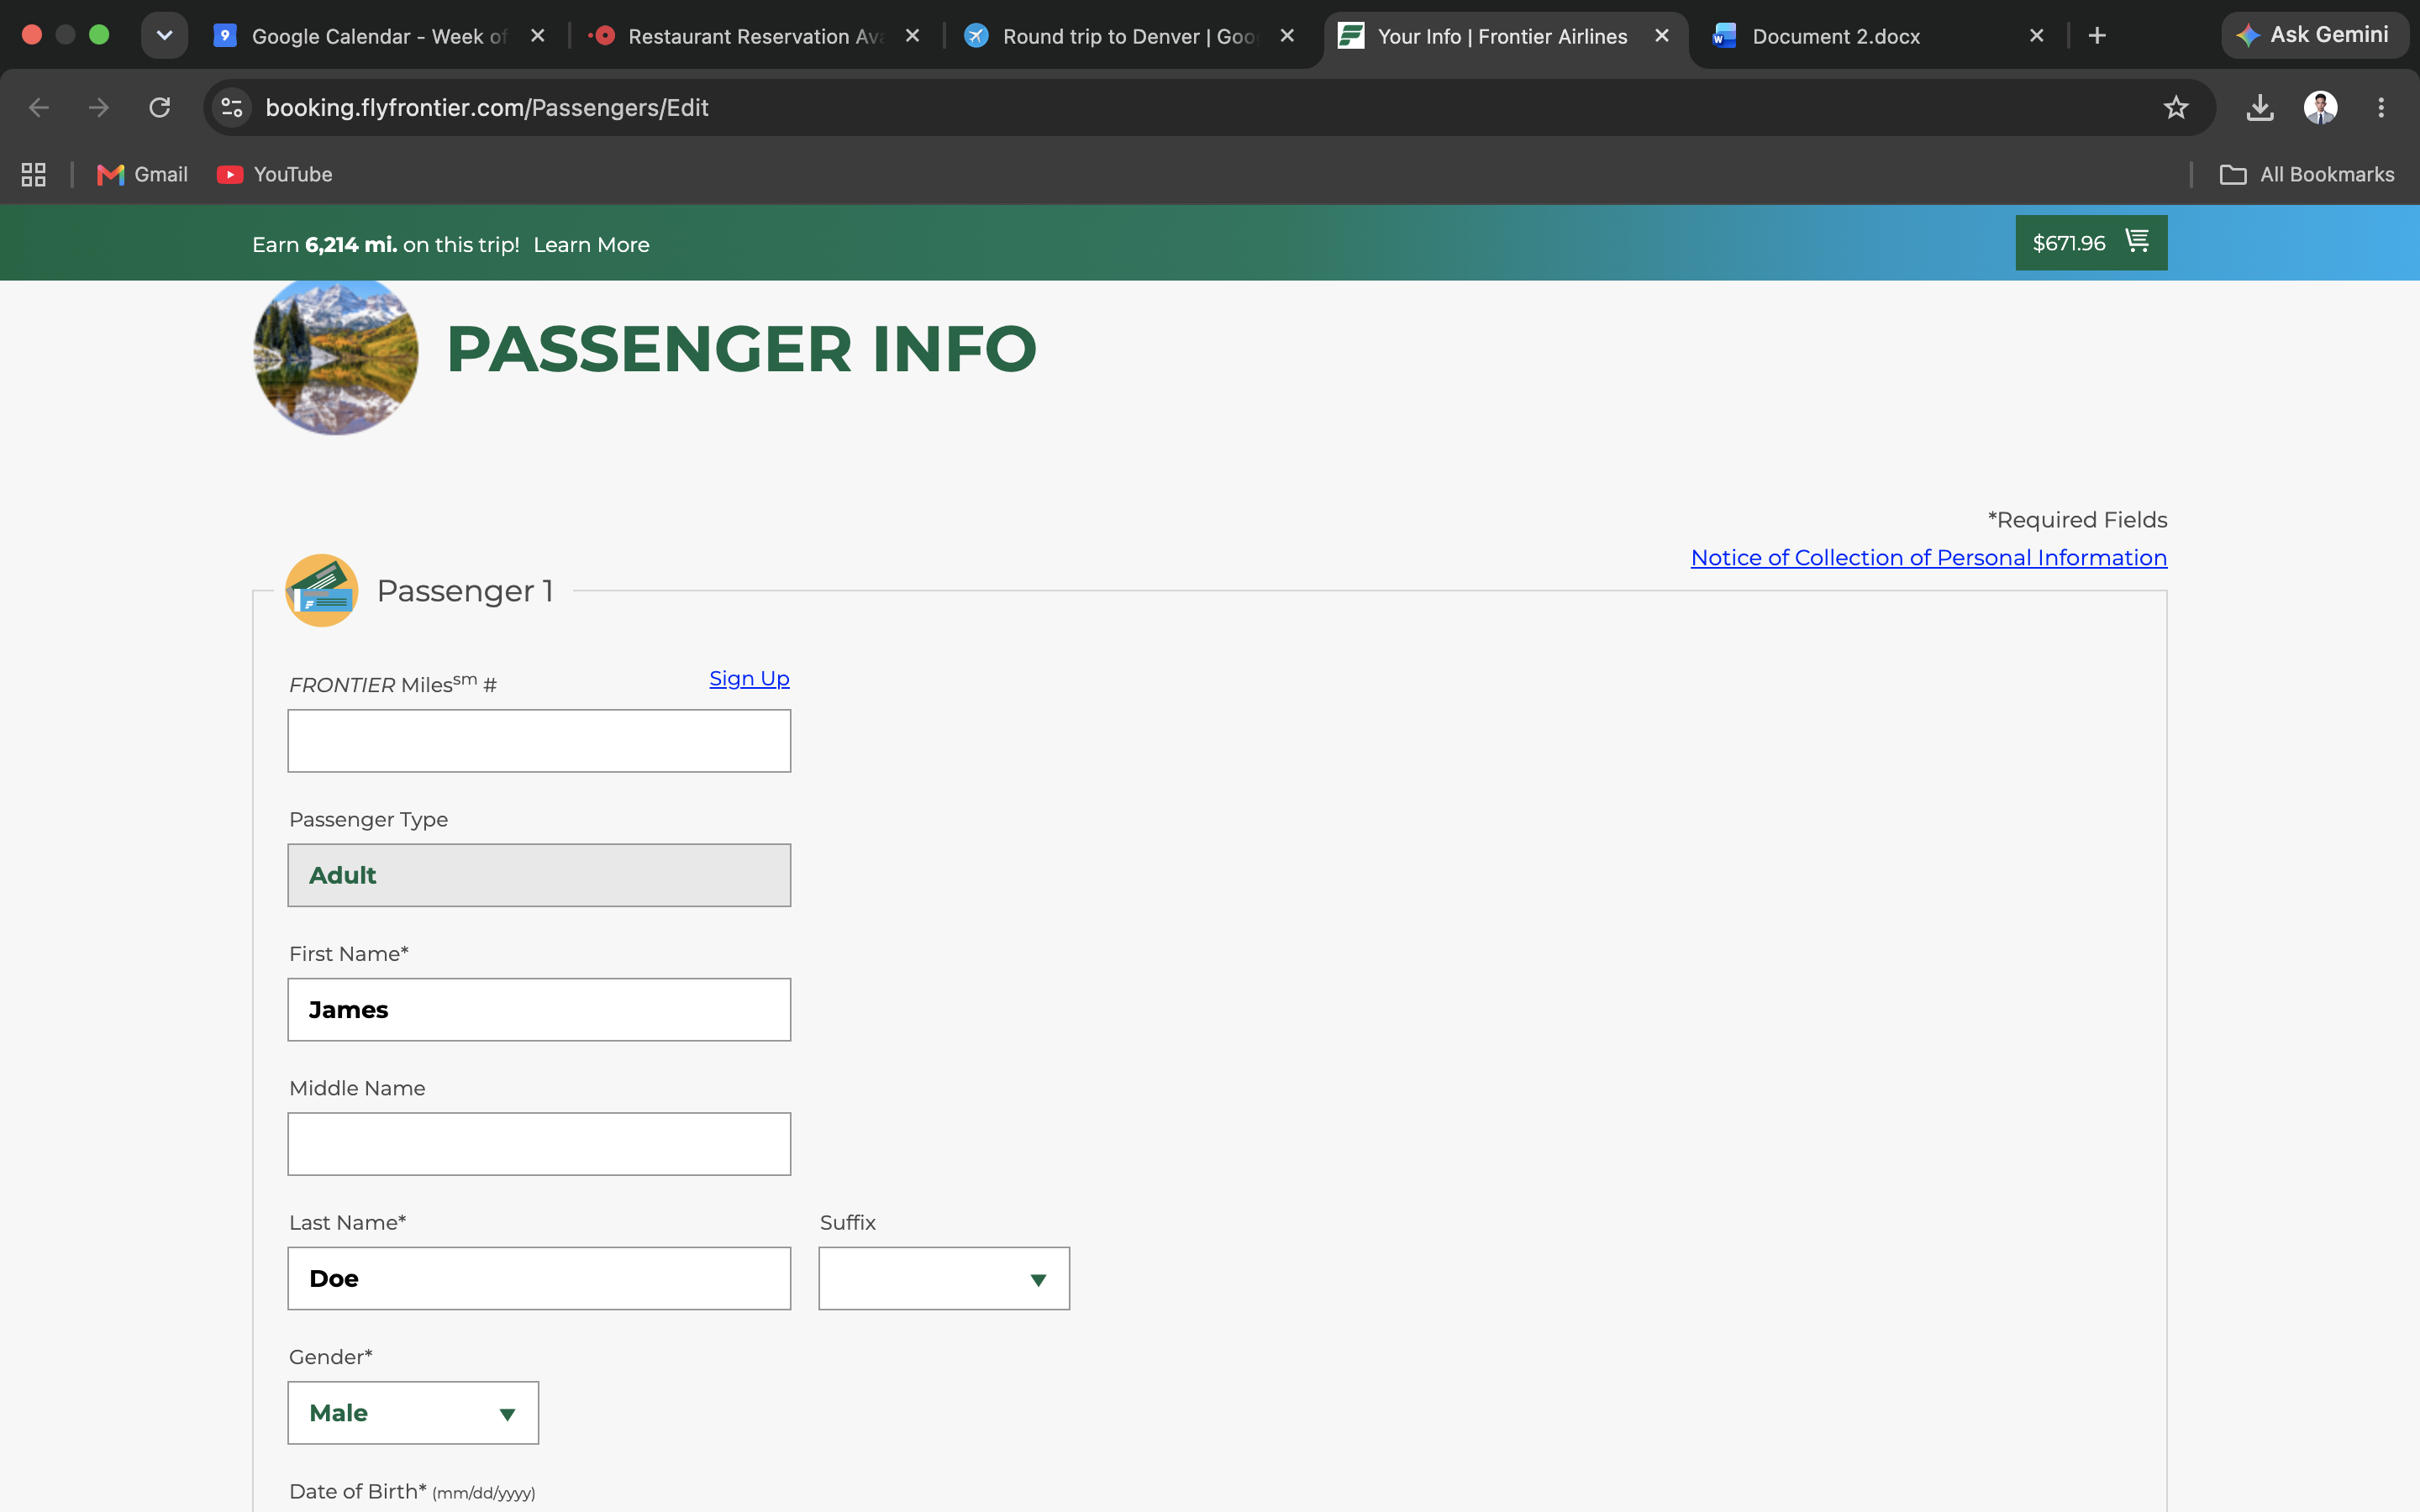Expand the tab search chevron

pyautogui.click(x=165, y=35)
